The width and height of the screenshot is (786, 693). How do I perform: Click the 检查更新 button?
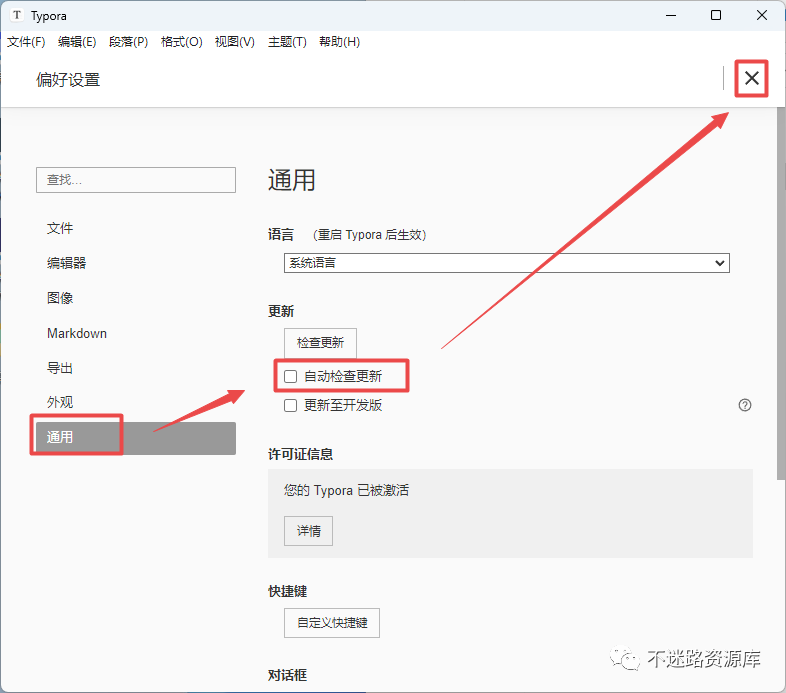point(320,342)
